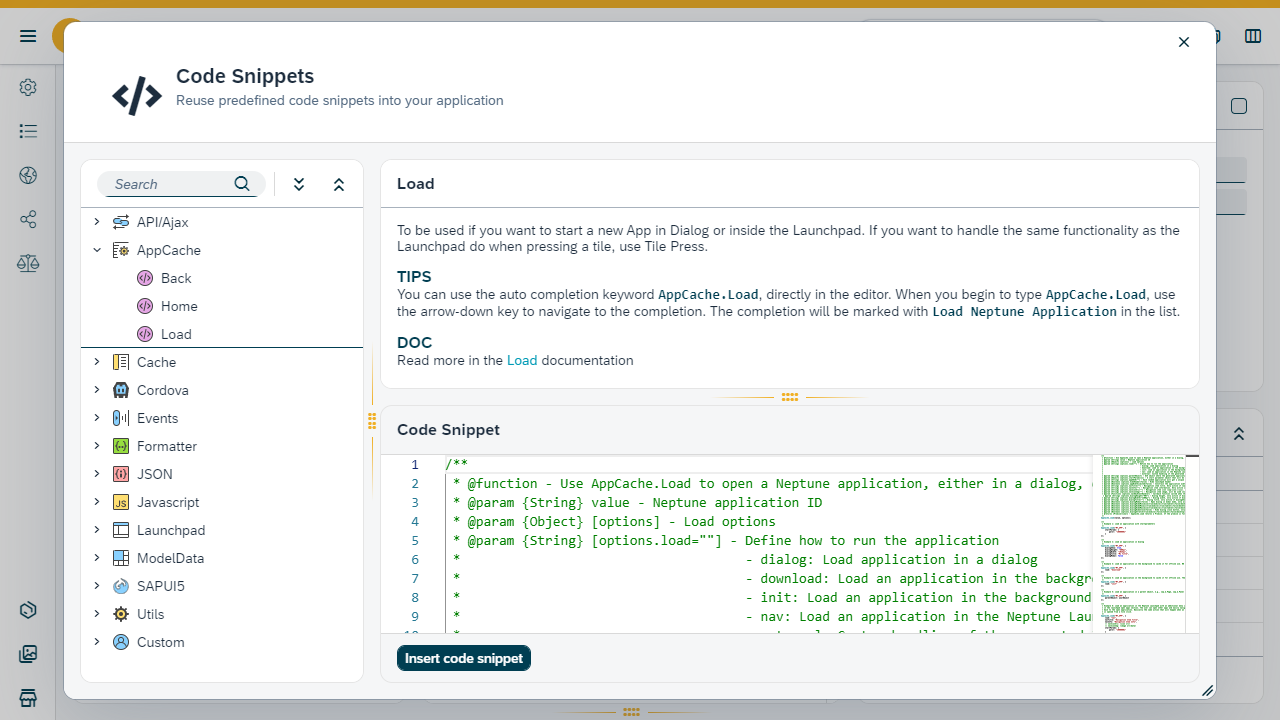1280x720 pixels.
Task: Click the Code Snippet panel heading
Action: click(448, 430)
